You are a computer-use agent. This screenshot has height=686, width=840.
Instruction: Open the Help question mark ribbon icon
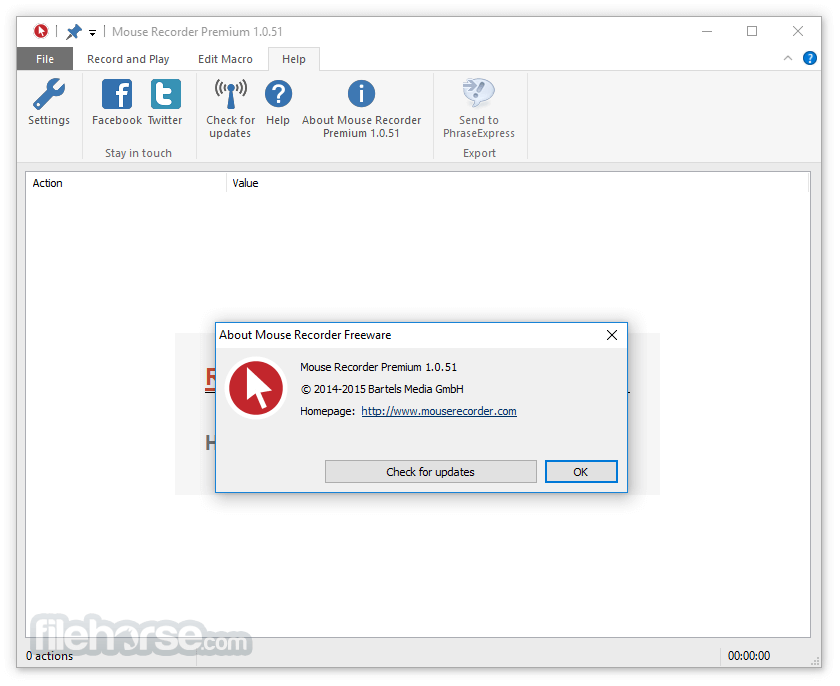(278, 94)
